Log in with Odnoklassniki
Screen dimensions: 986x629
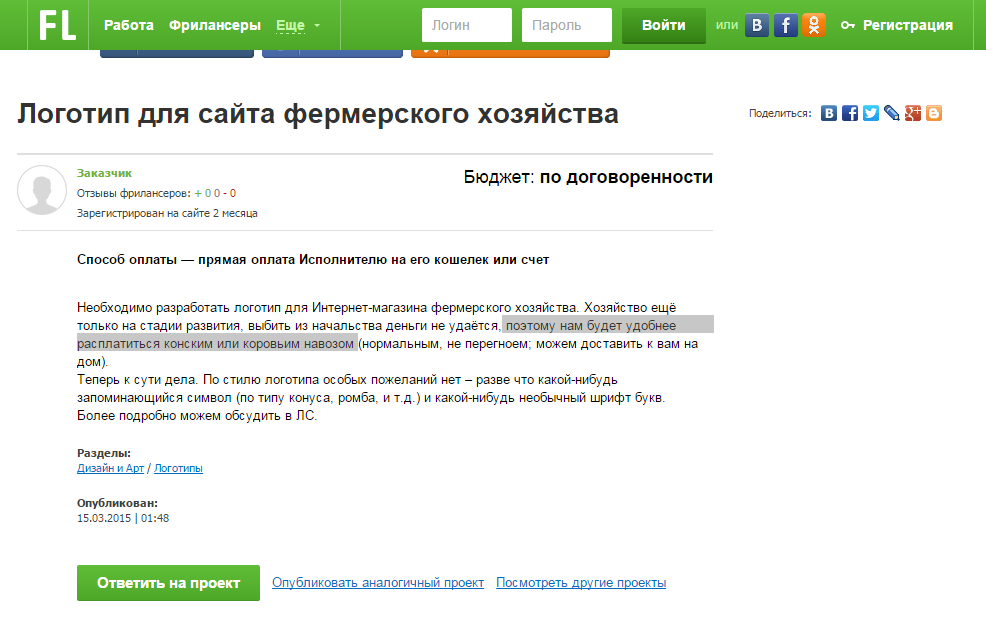tap(814, 25)
